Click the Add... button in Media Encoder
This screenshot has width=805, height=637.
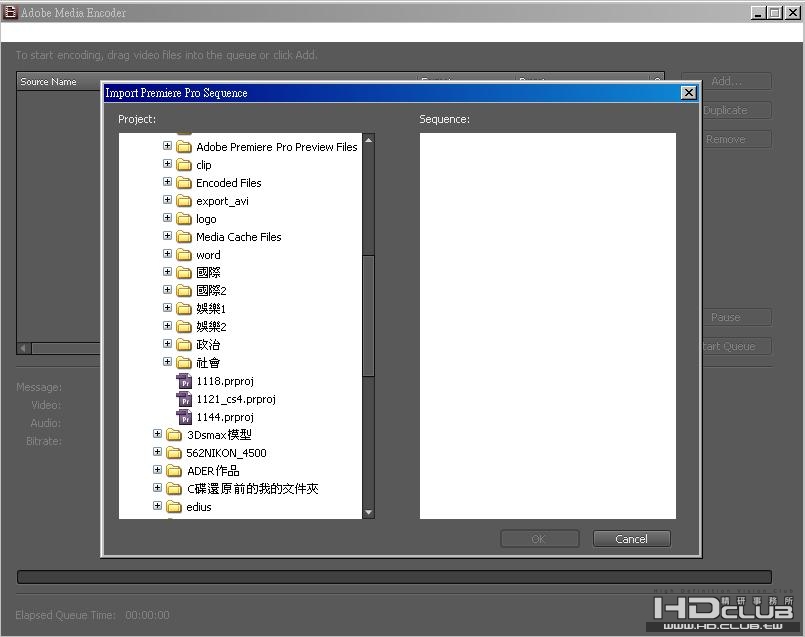[726, 81]
